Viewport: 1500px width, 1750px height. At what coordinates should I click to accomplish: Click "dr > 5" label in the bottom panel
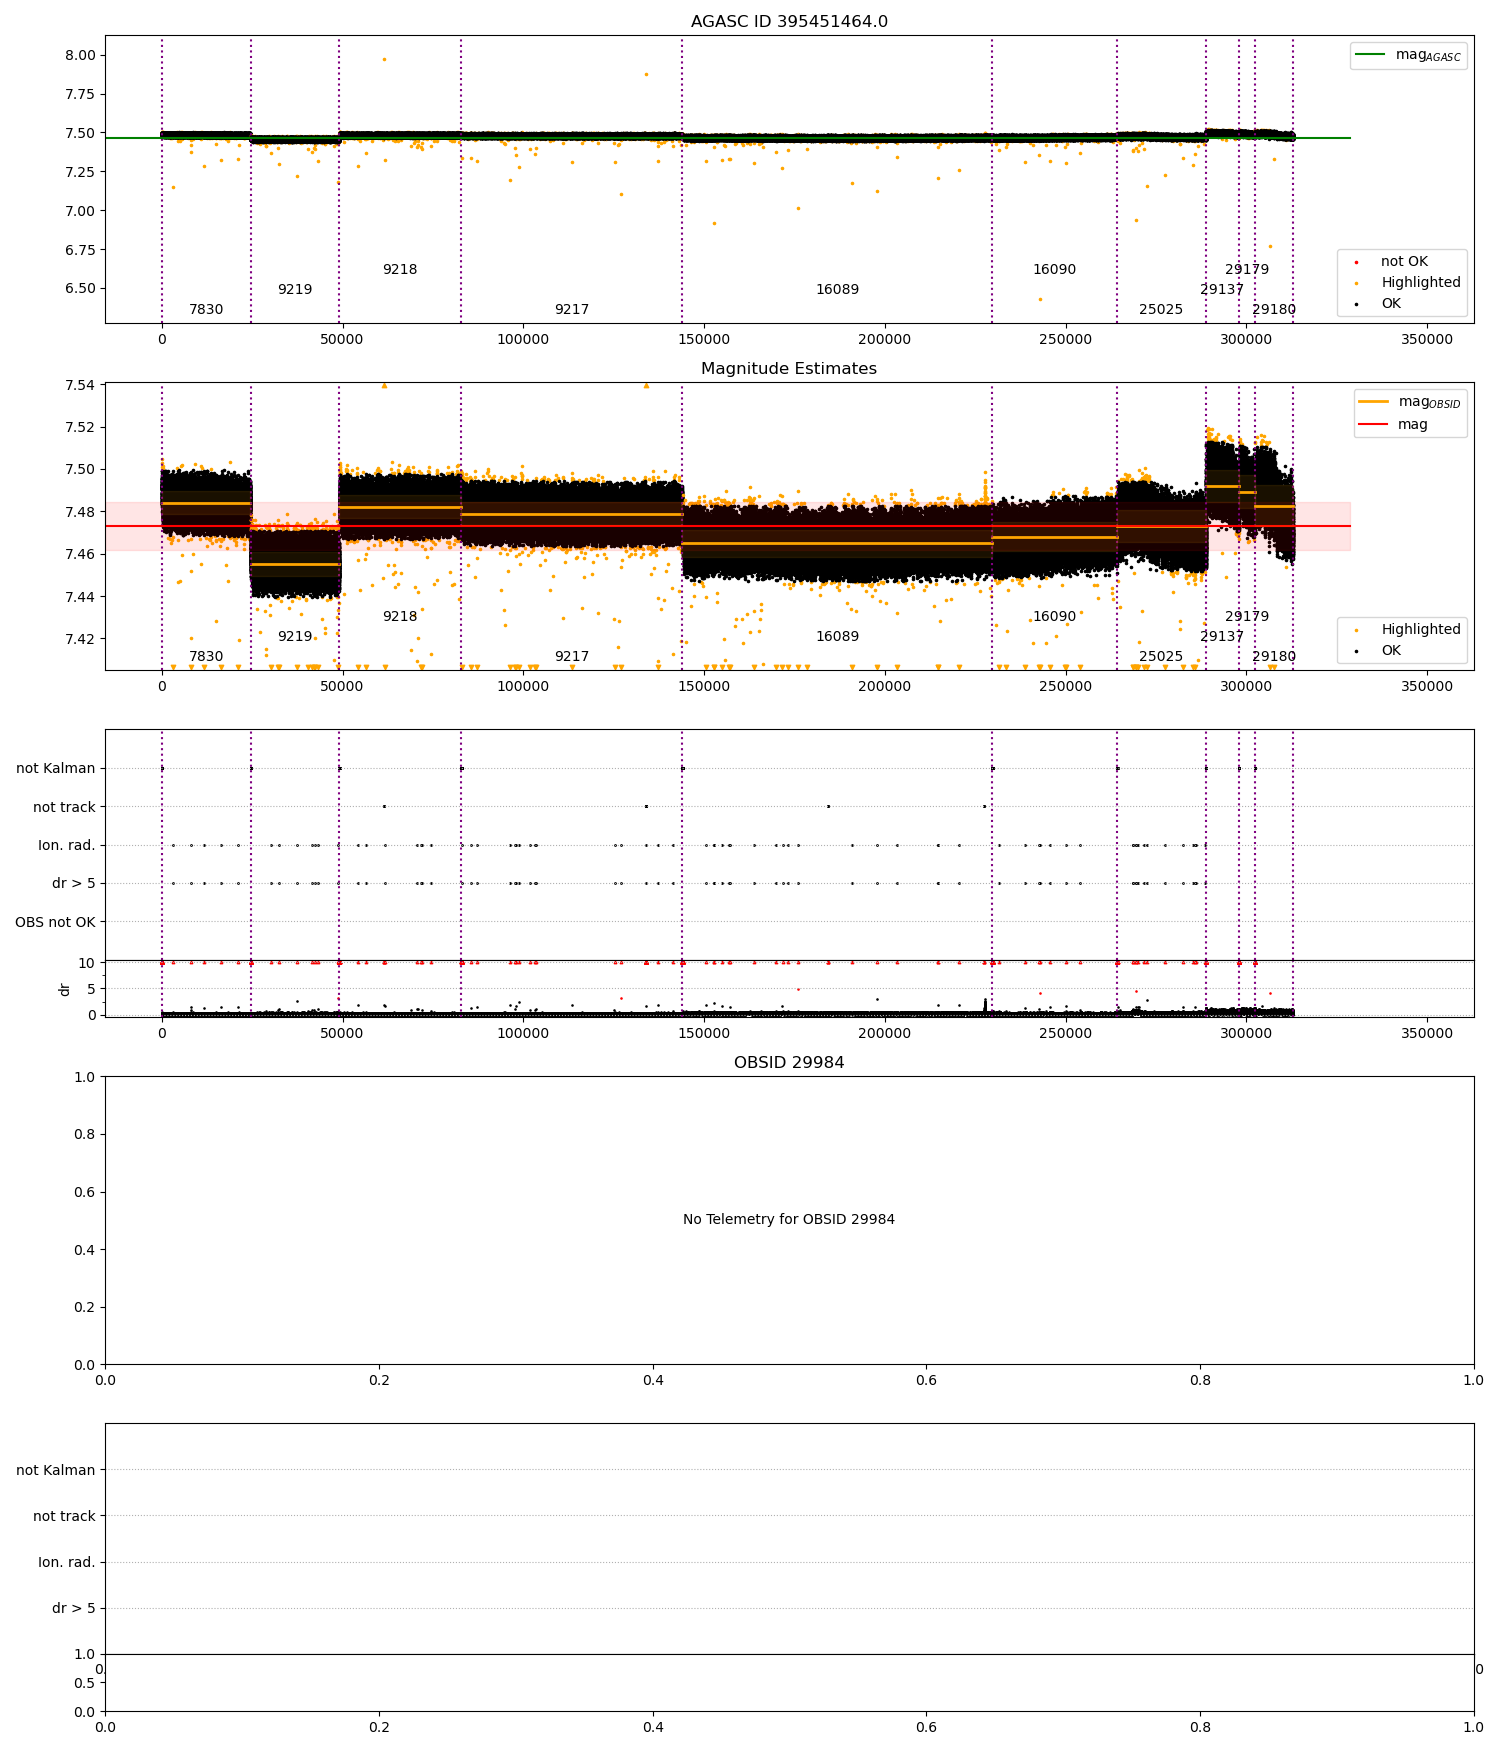pos(74,1609)
